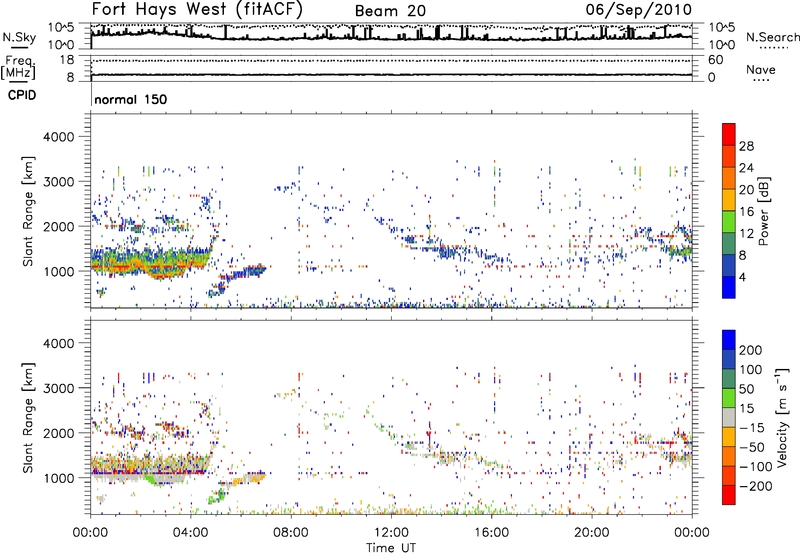Click the 4 label on Power scale
This screenshot has width=800, height=554.
(743, 278)
